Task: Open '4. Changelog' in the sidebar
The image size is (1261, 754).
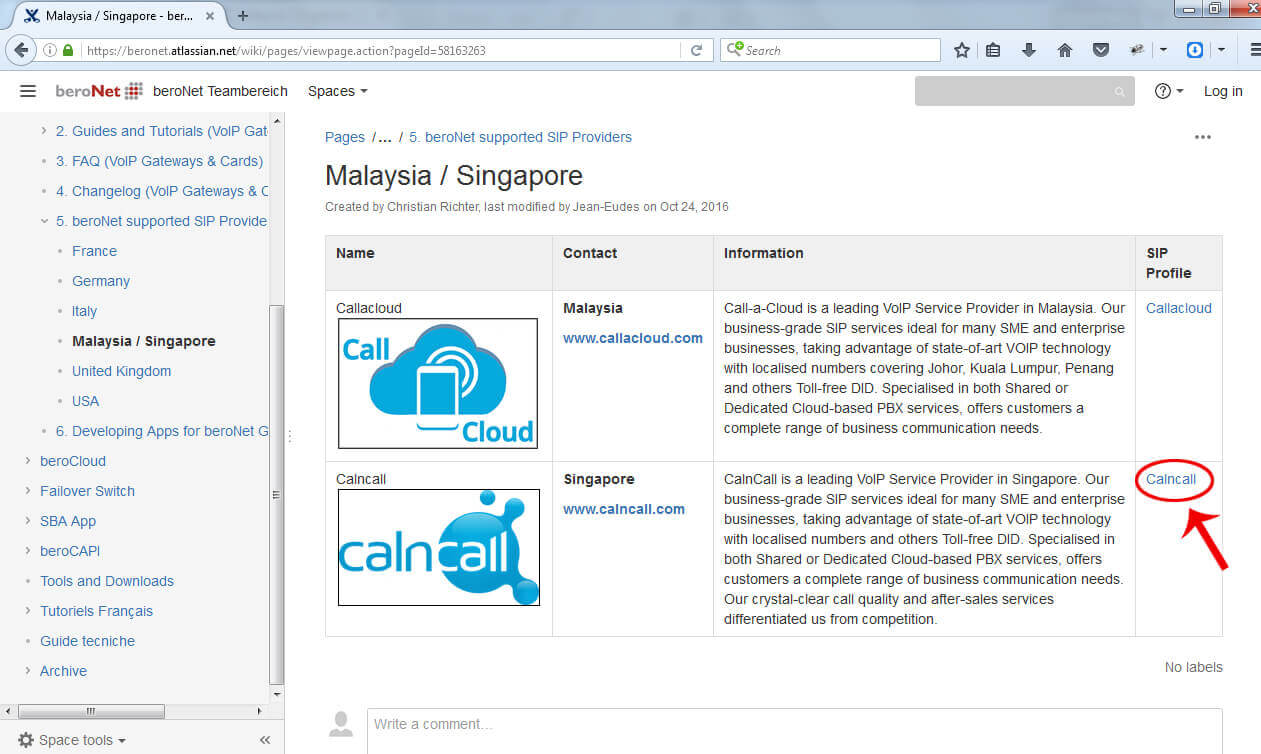Action: (162, 191)
